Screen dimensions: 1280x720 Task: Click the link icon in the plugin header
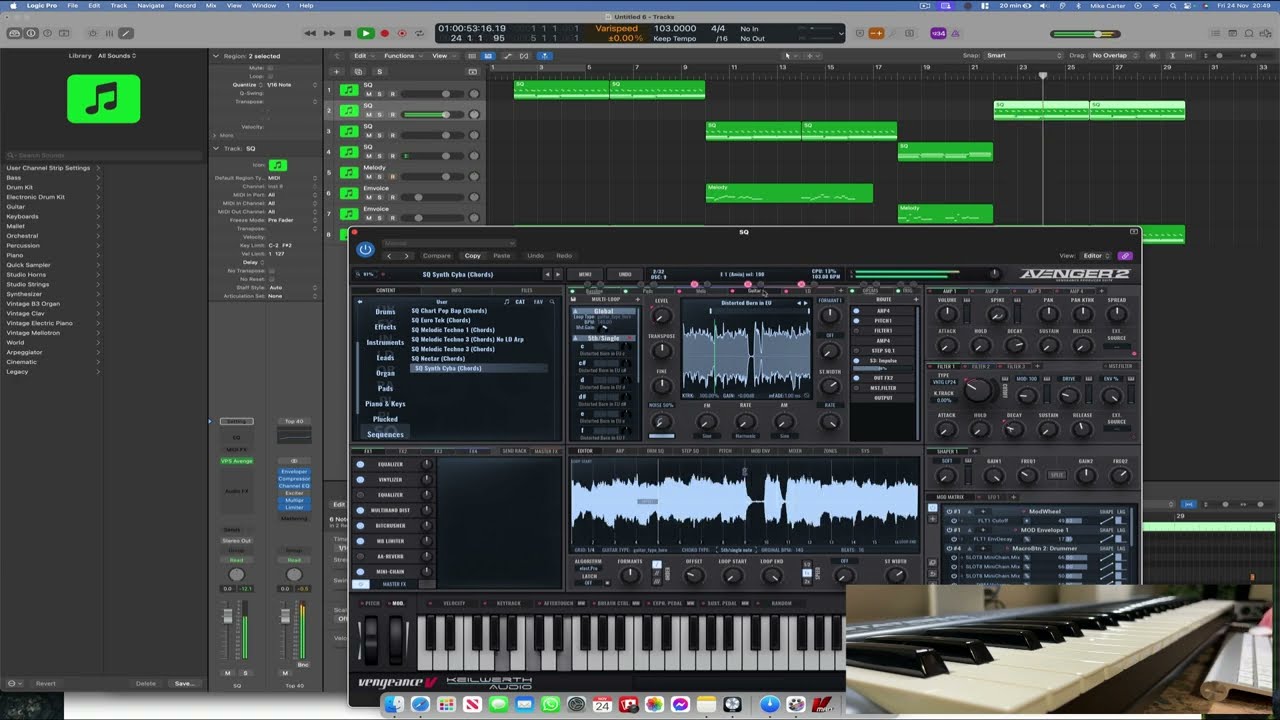1125,256
